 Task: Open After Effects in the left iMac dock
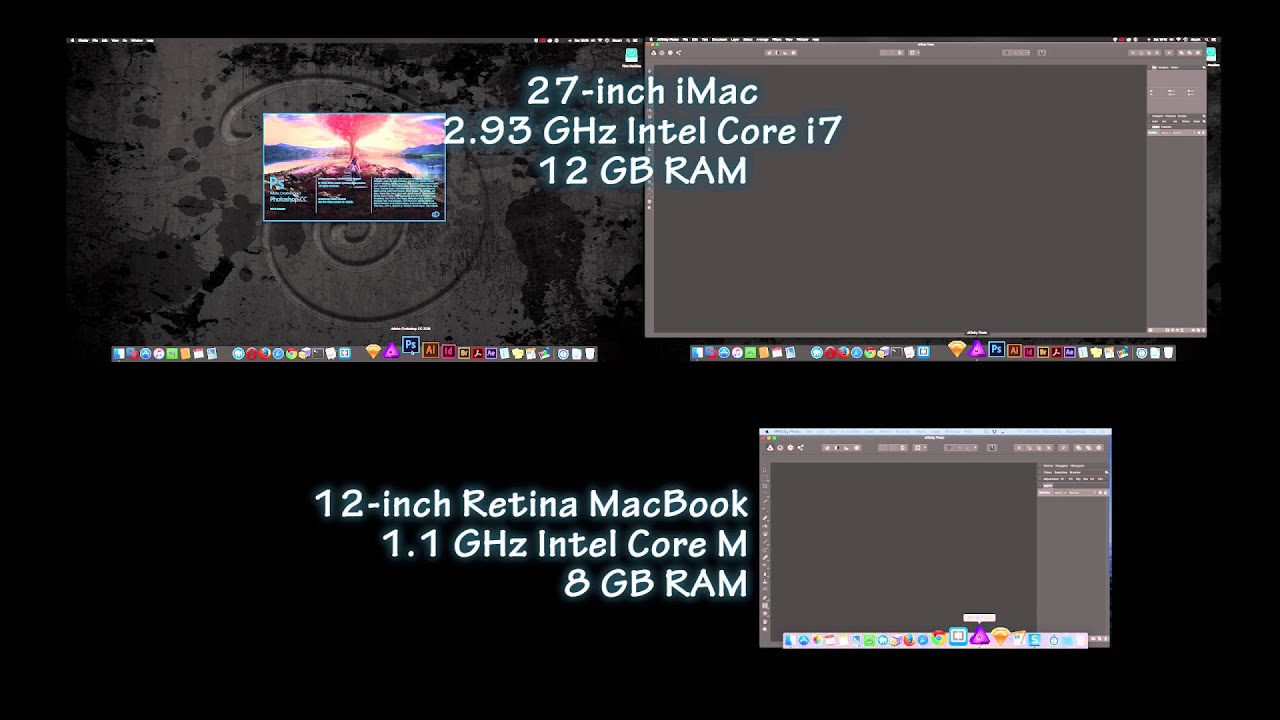[x=491, y=352]
